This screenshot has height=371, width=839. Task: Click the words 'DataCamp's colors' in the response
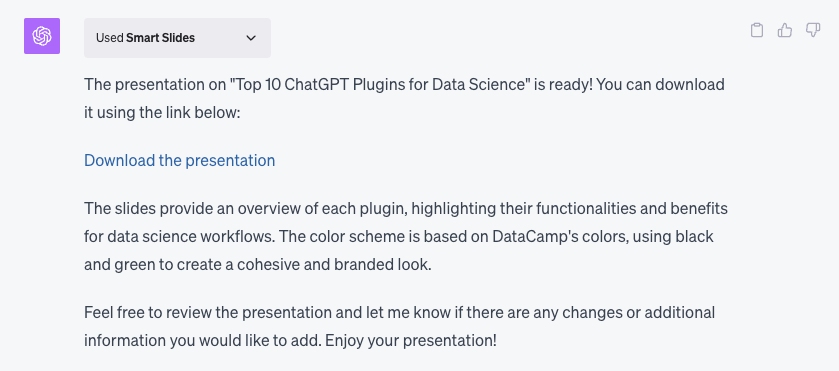pos(559,236)
